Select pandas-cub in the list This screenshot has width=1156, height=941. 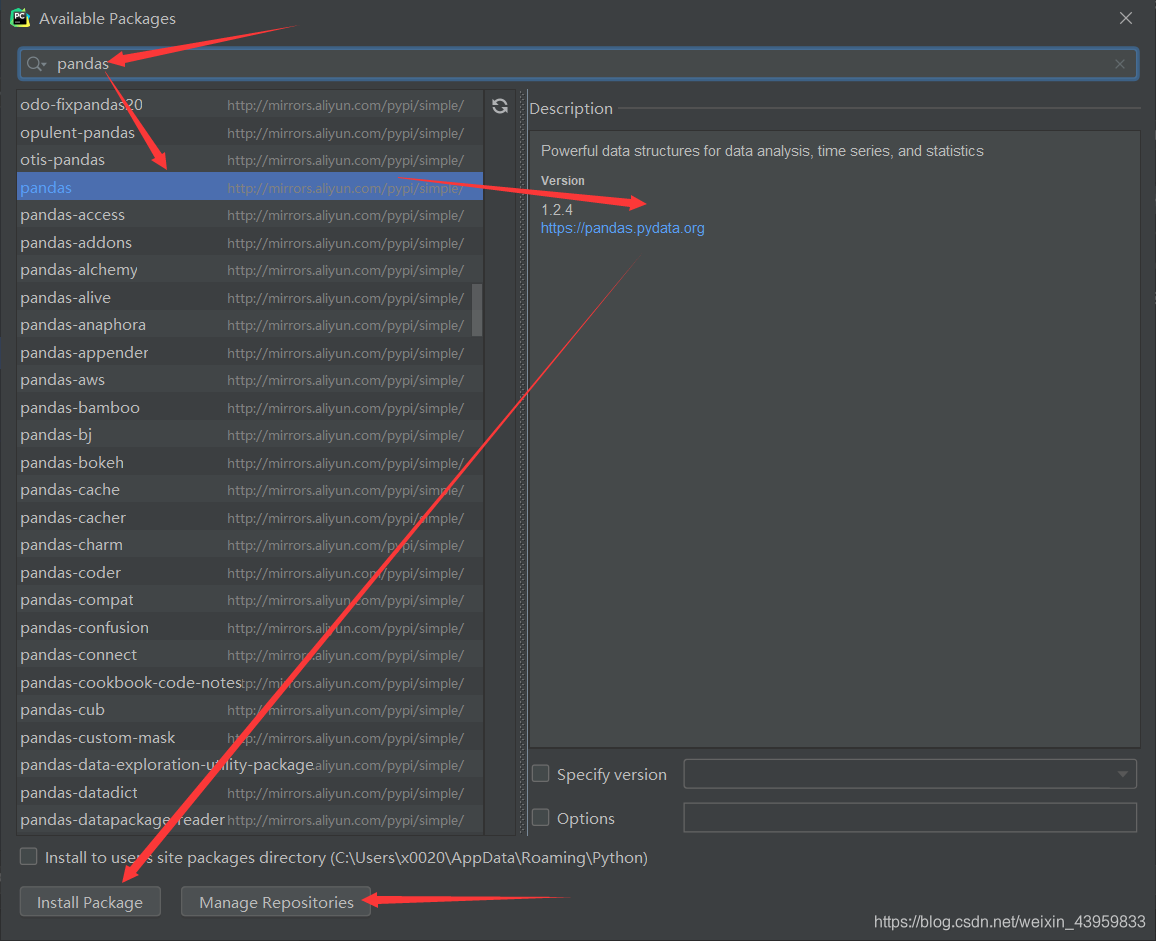(250, 709)
